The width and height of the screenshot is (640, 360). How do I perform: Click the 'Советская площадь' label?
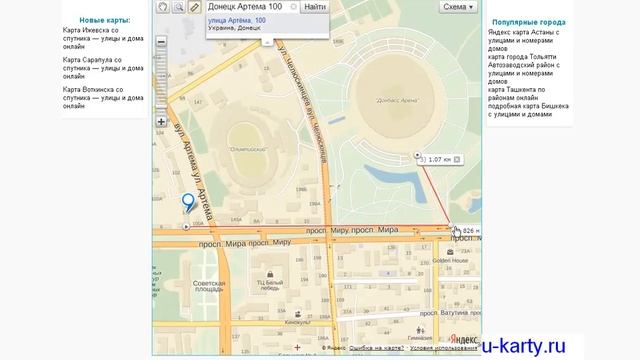coord(209,286)
